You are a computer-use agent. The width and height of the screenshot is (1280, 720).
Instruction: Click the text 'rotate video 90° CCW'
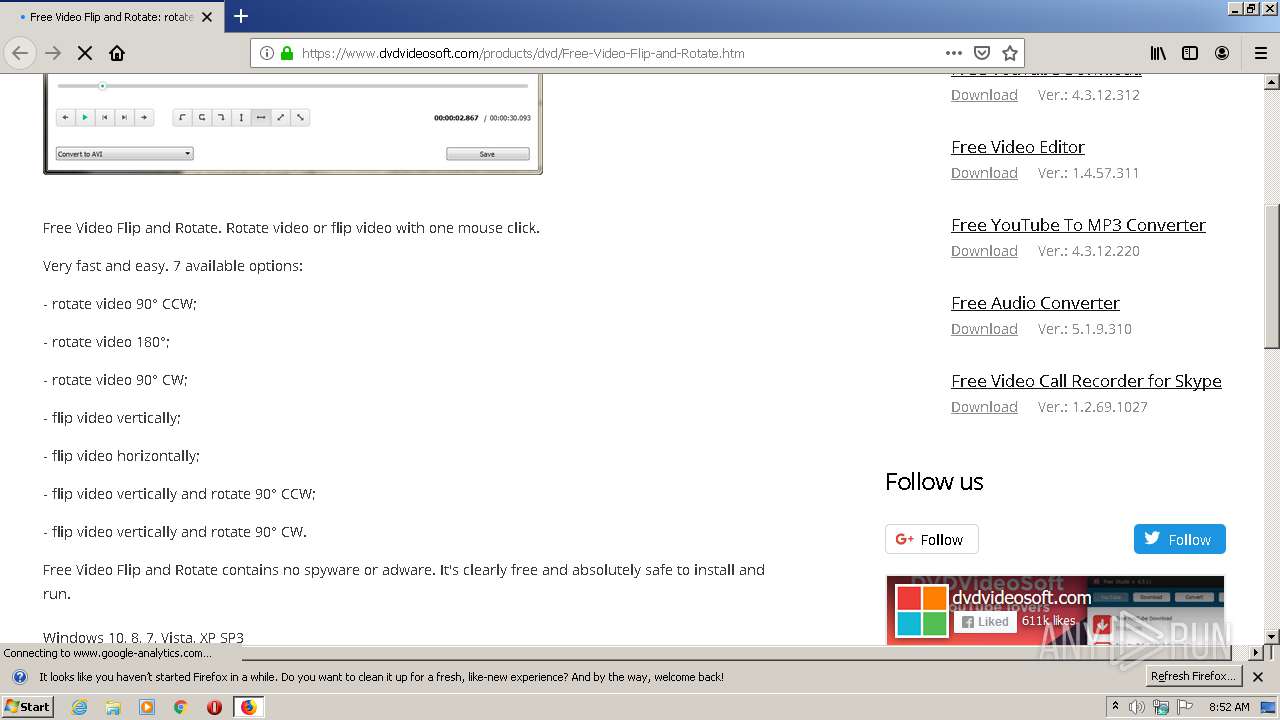(124, 304)
